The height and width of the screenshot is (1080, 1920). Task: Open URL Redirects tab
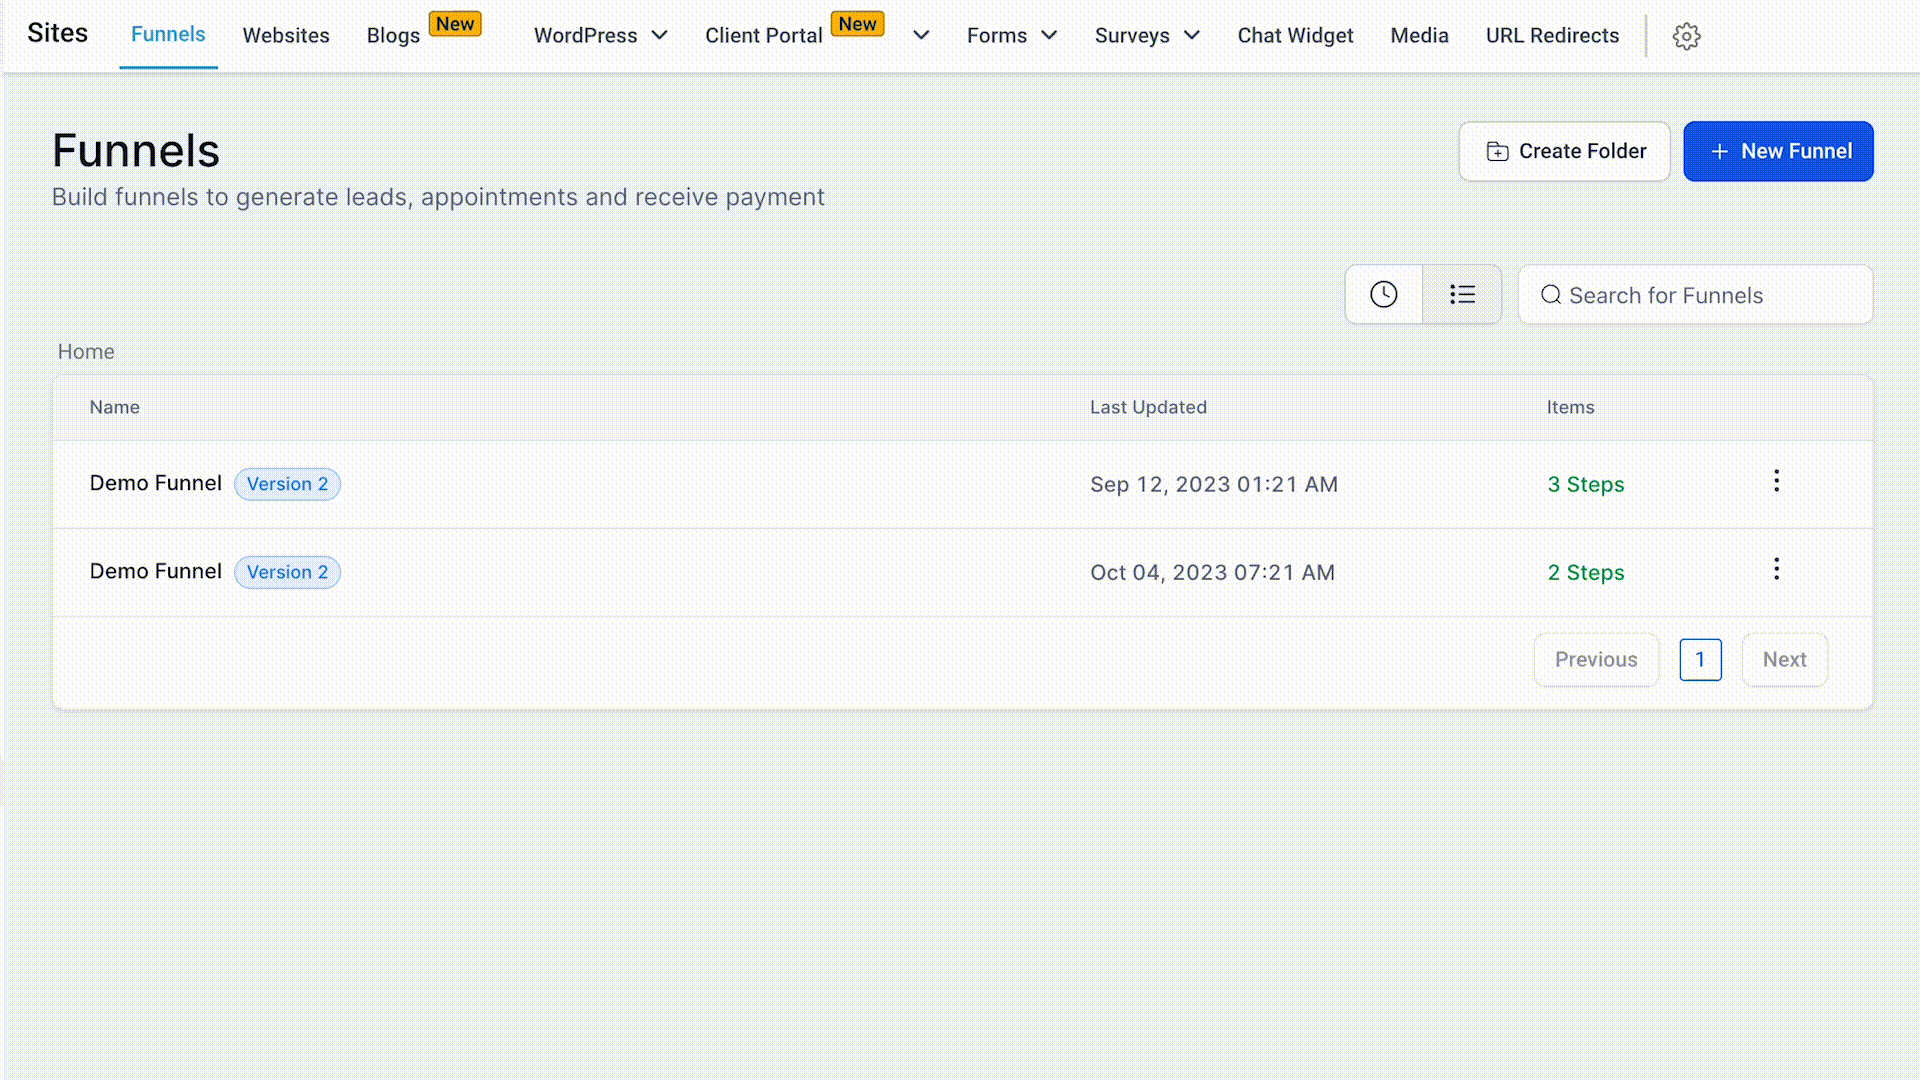point(1552,36)
